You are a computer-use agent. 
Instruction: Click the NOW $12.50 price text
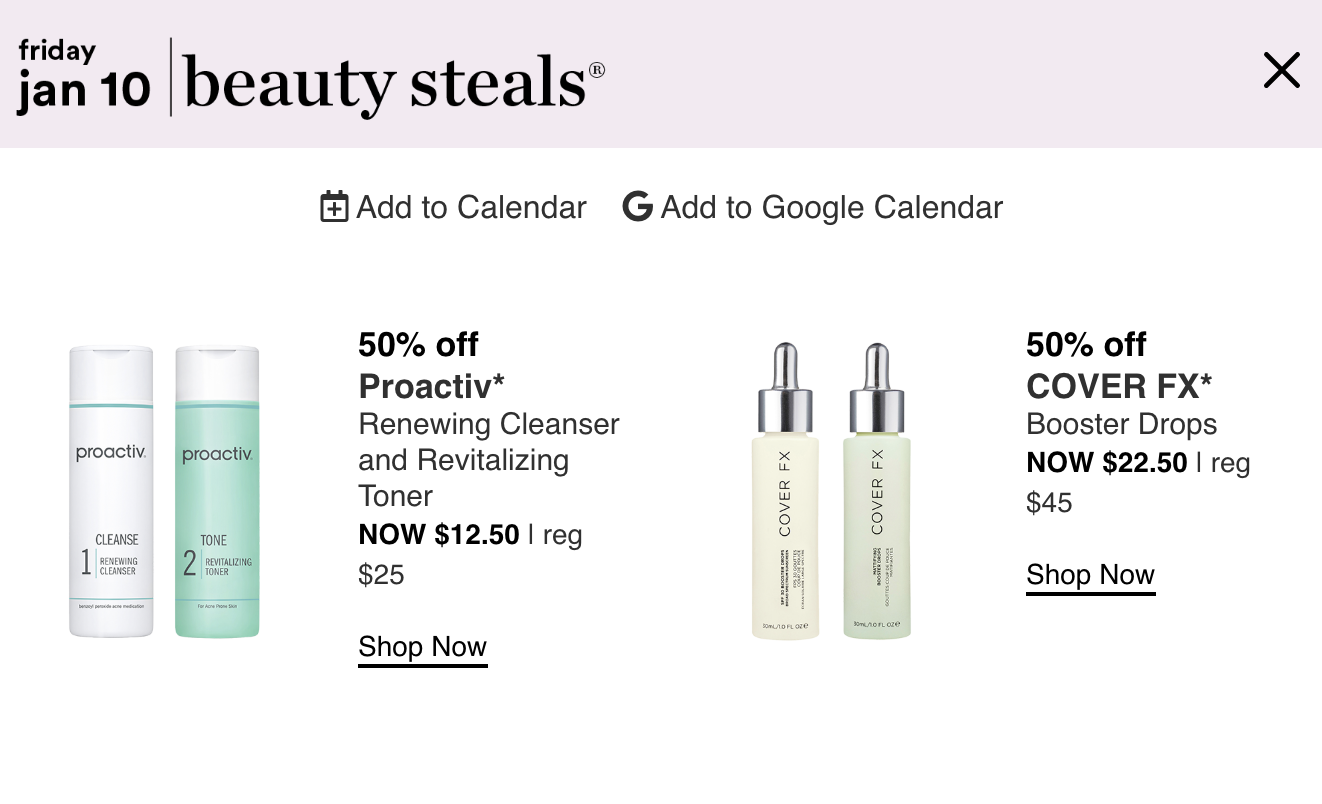point(439,535)
